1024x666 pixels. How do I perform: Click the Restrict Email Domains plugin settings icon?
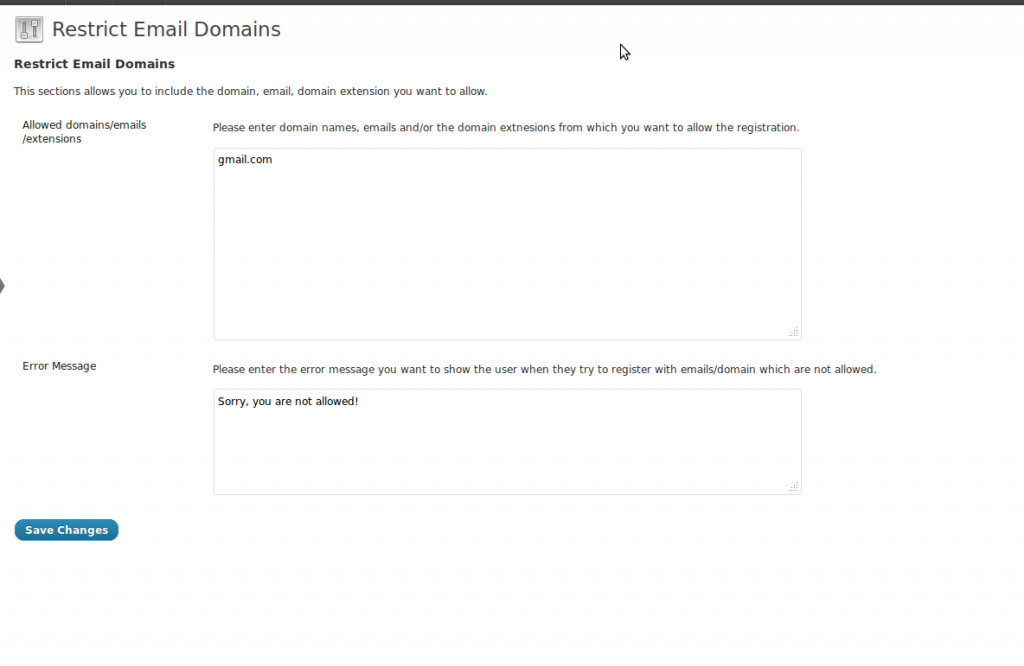coord(28,28)
